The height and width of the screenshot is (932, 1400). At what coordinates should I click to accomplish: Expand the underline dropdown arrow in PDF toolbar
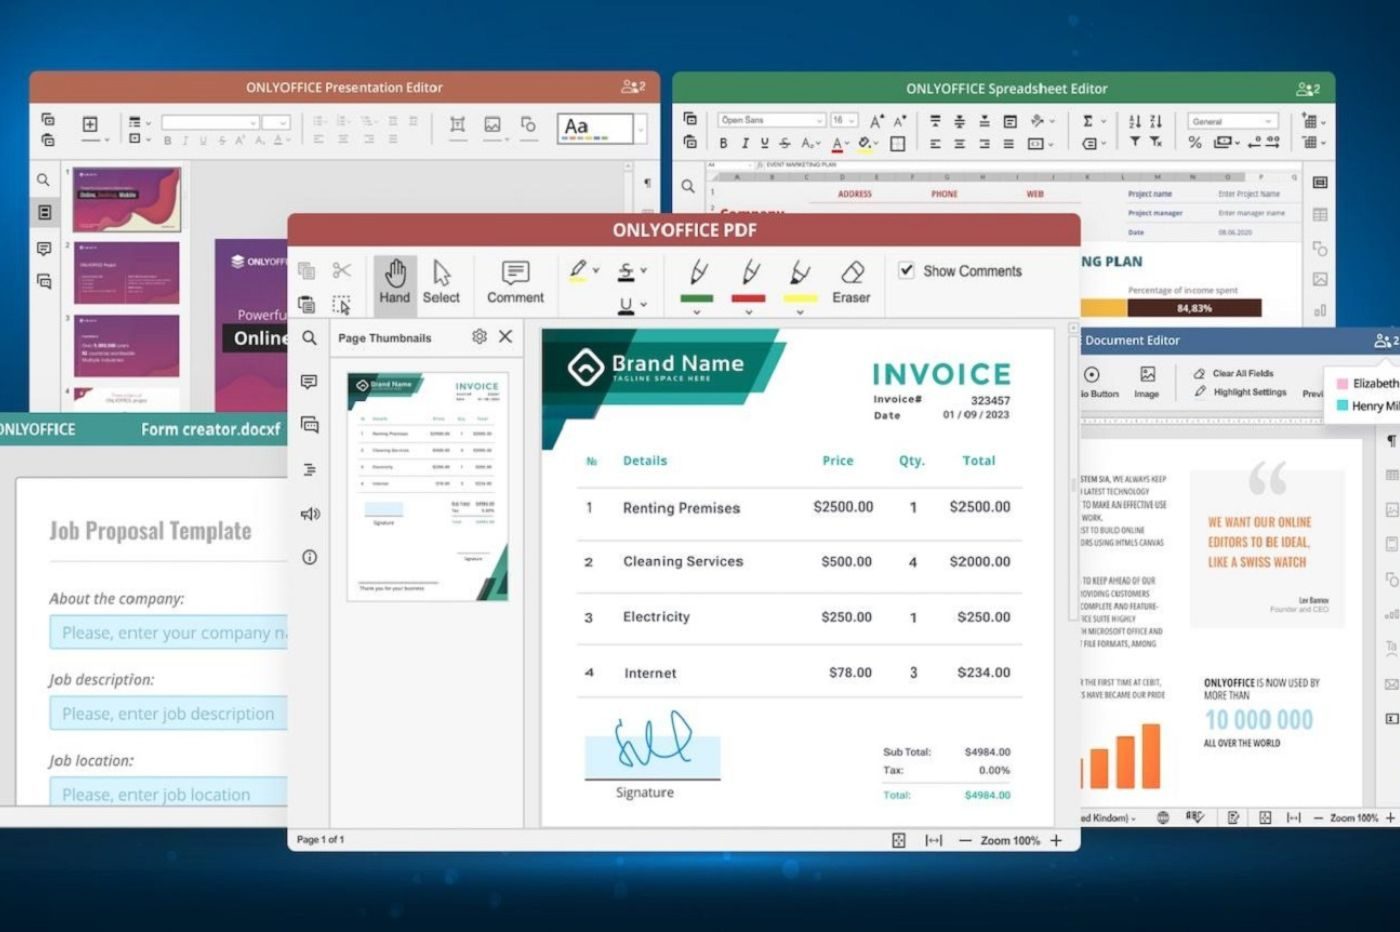643,304
